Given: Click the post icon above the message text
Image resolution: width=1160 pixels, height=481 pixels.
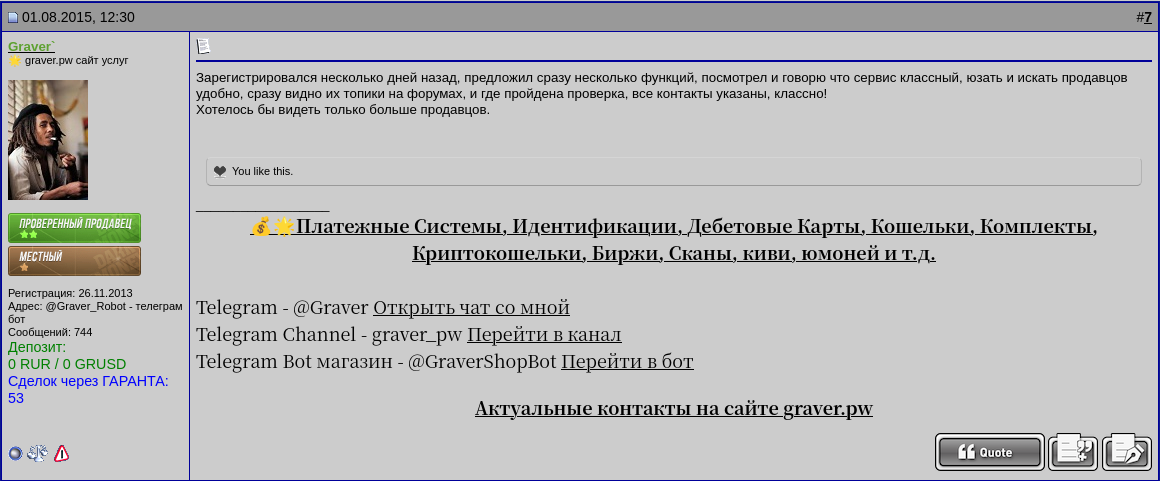Looking at the screenshot, I should click(203, 46).
